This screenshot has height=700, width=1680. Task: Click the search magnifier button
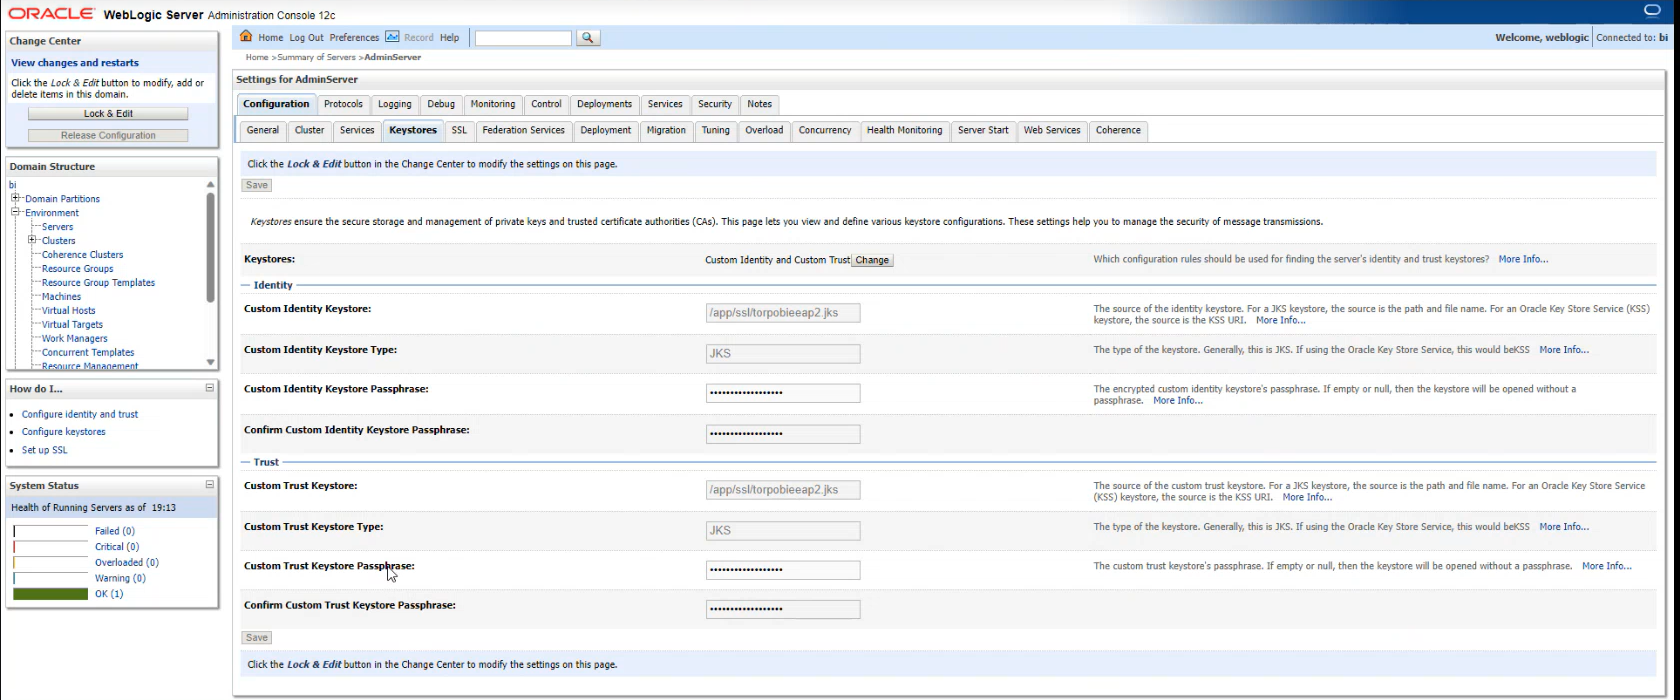pyautogui.click(x=588, y=38)
